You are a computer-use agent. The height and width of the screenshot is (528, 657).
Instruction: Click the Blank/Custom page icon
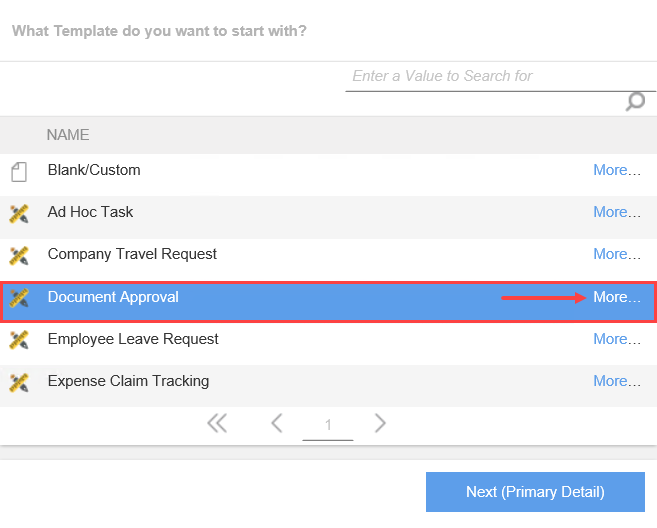coord(18,171)
